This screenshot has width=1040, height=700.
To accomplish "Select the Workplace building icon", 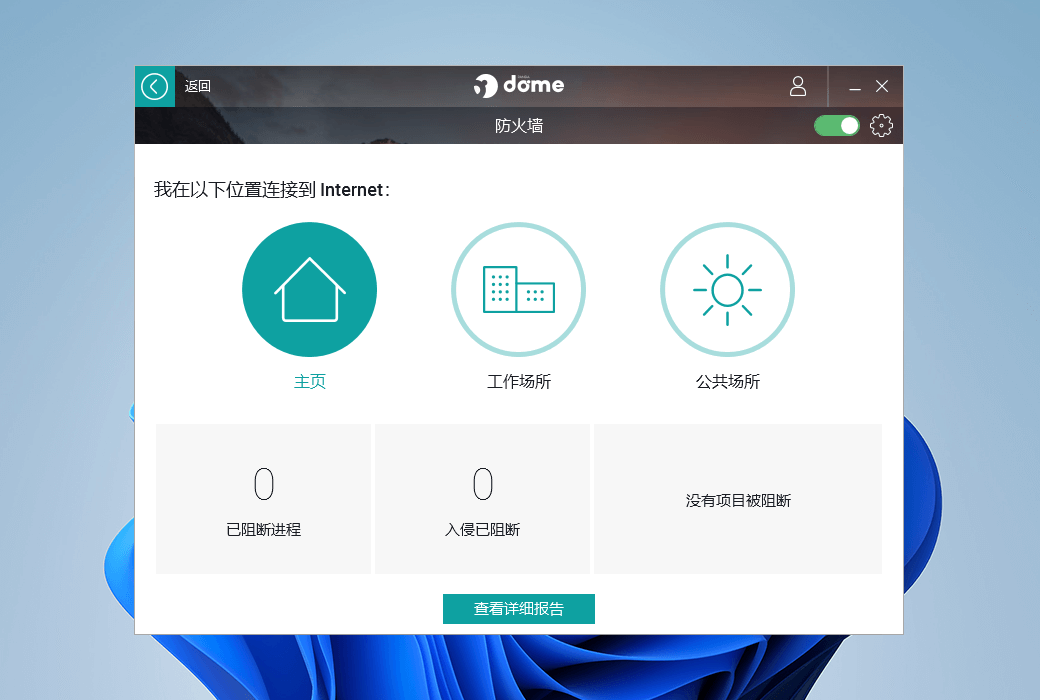I will [x=518, y=290].
